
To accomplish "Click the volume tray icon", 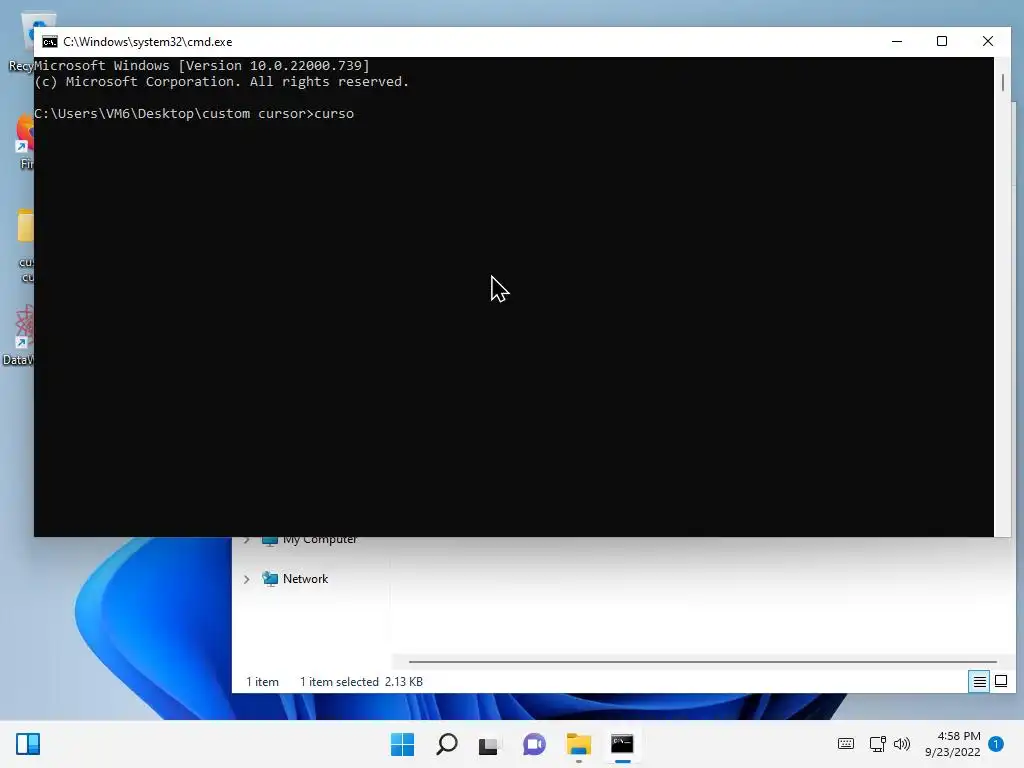I will [x=902, y=744].
